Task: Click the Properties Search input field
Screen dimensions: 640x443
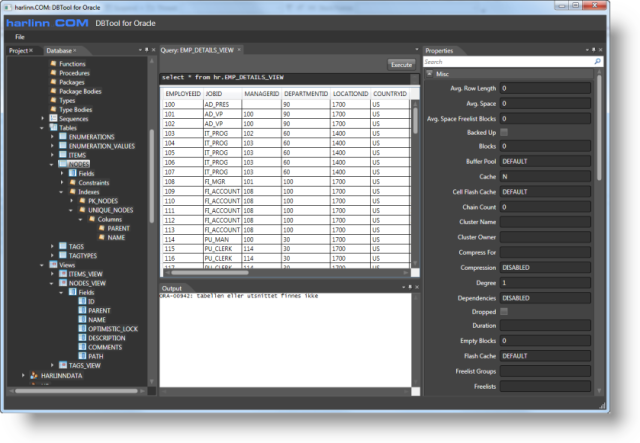Action: (509, 62)
